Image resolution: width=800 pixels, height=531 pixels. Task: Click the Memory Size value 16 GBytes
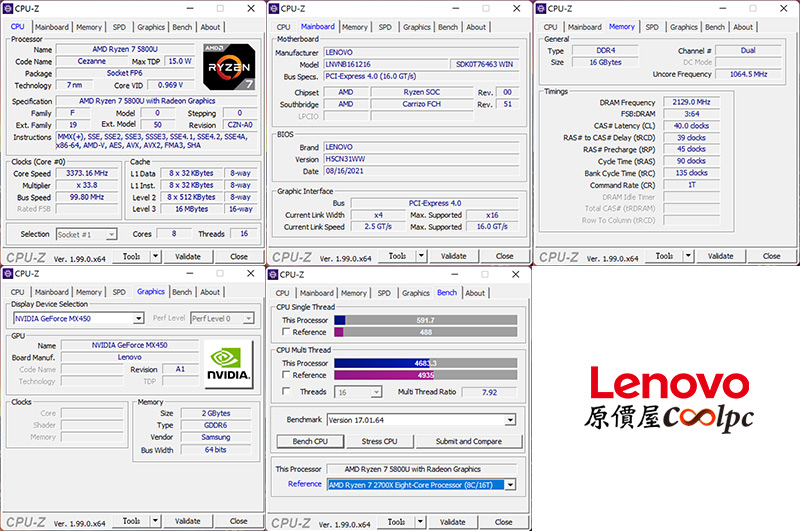tap(605, 62)
